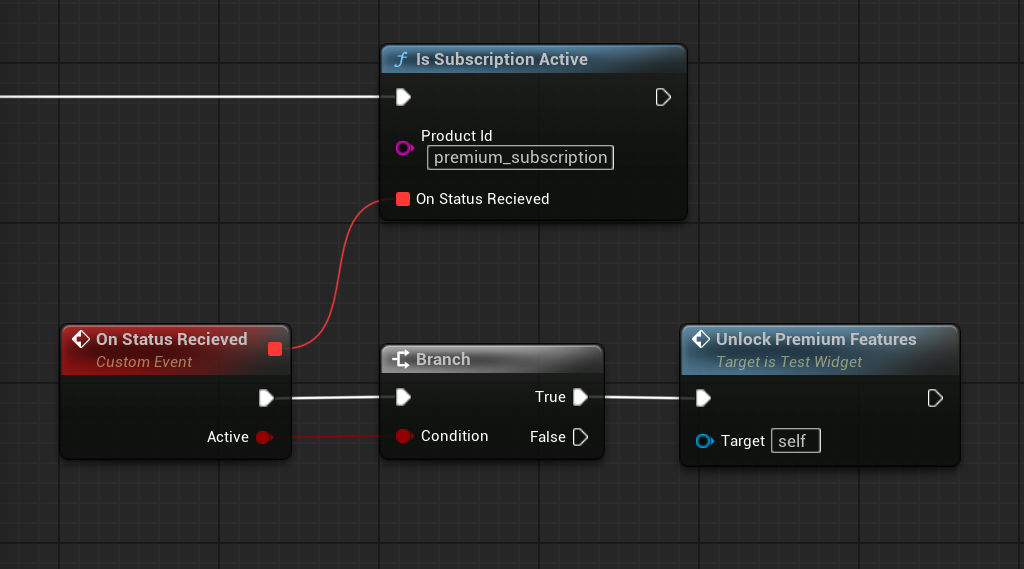Click exec output pin of the custom event
Screen dimensions: 1024x569
(266, 398)
